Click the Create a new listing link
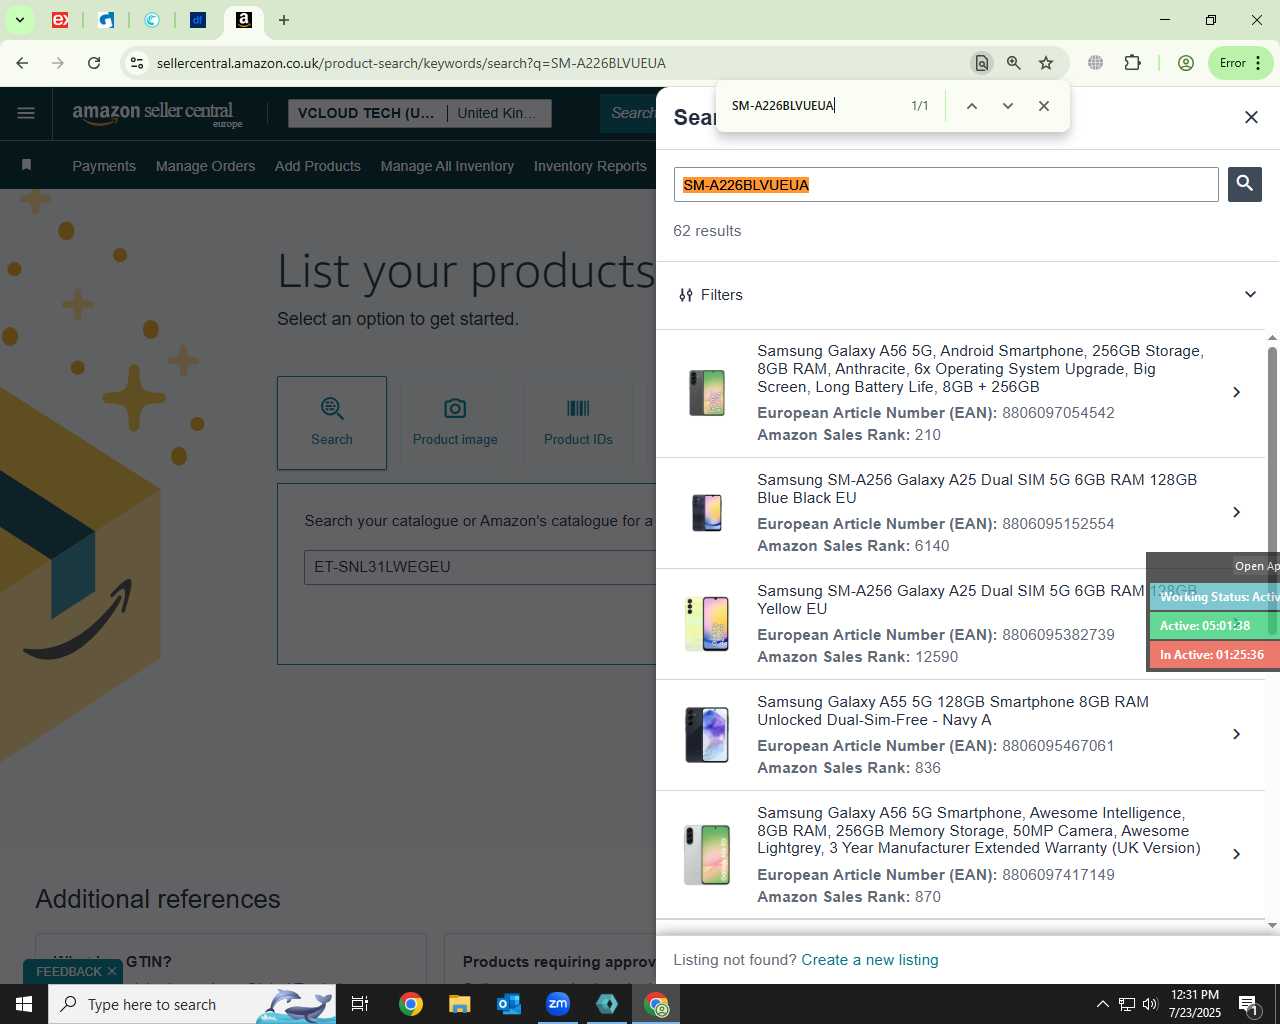1280x1024 pixels. point(870,960)
